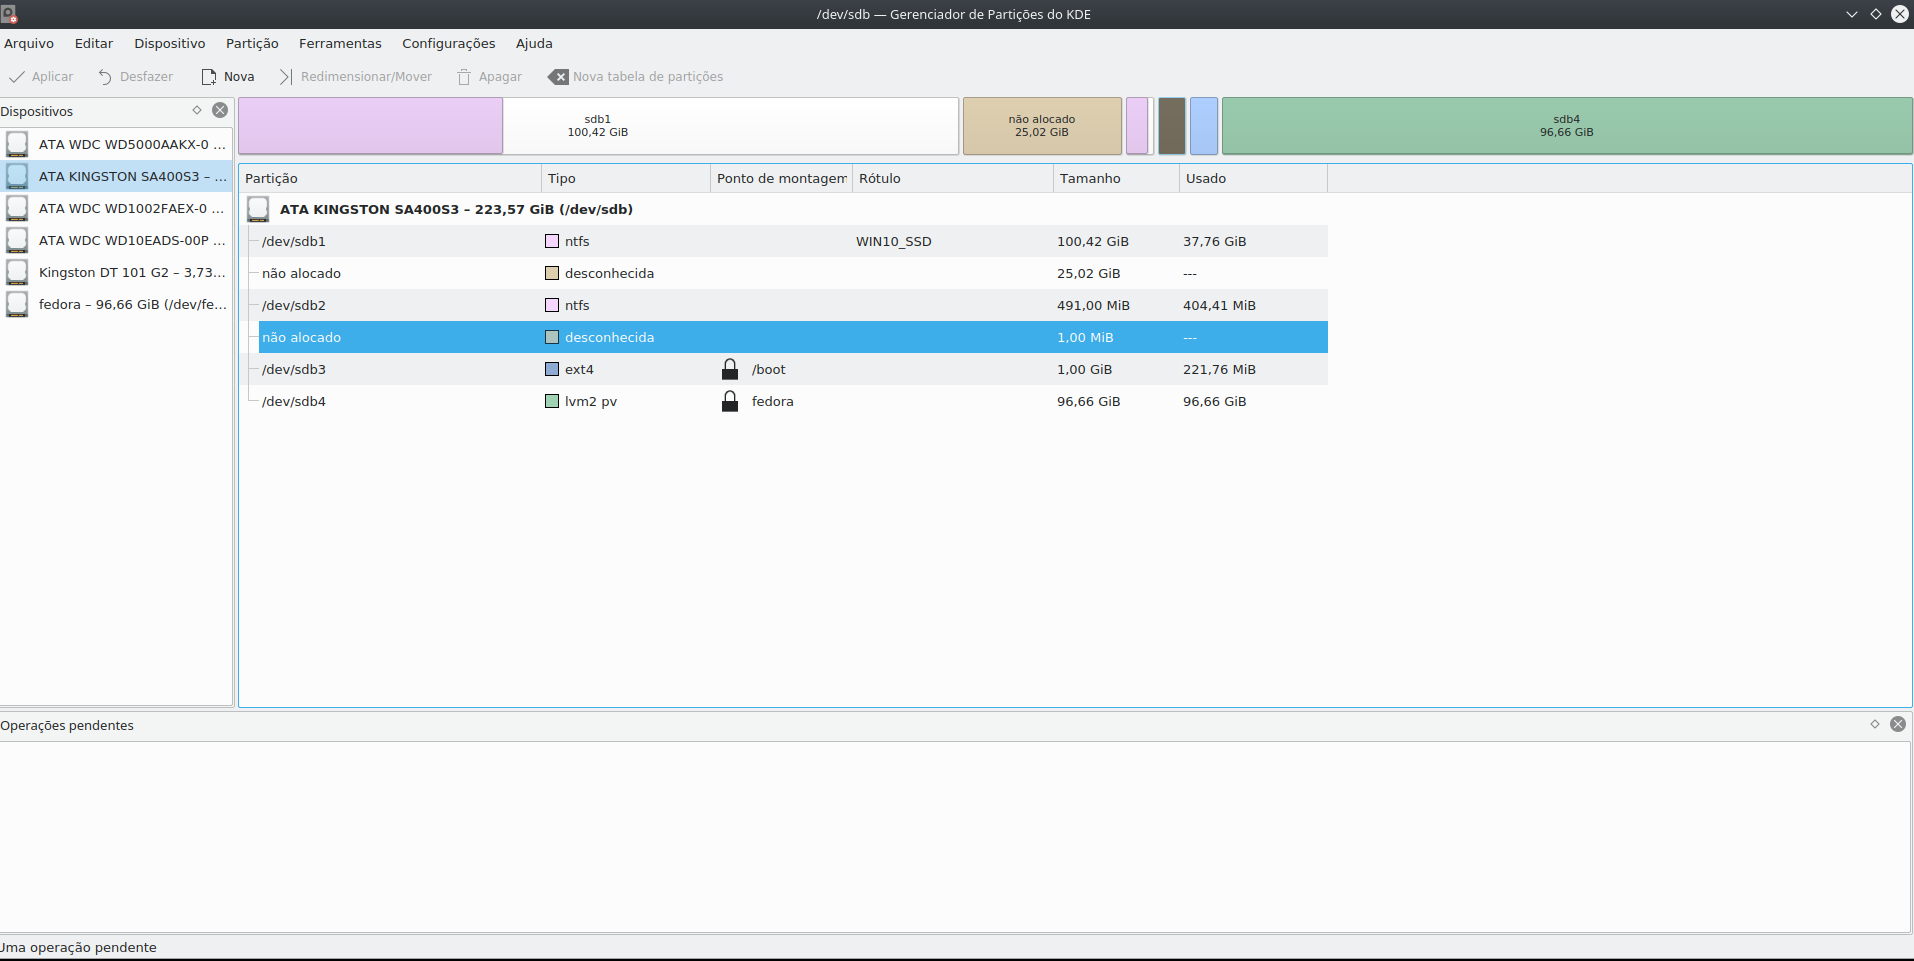Open the Ferramentas menu
Screen dimensions: 1914x961
tap(340, 44)
